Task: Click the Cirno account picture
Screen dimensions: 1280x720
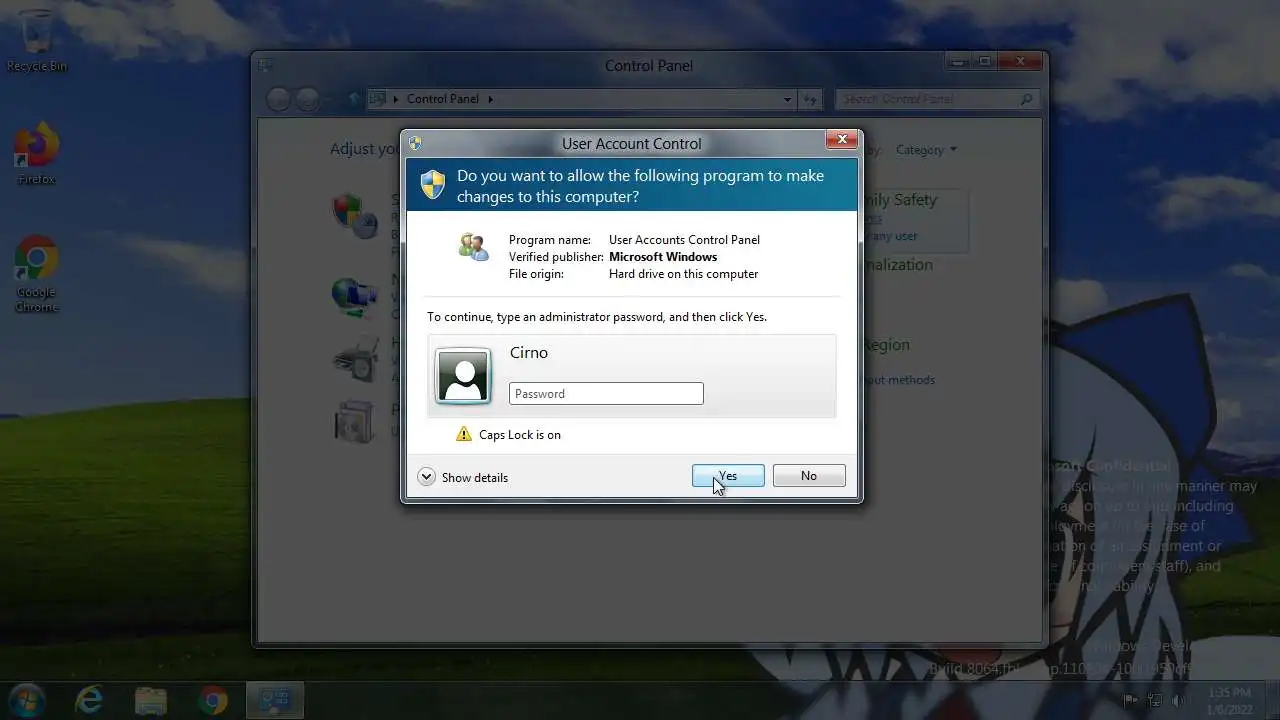Action: point(463,376)
